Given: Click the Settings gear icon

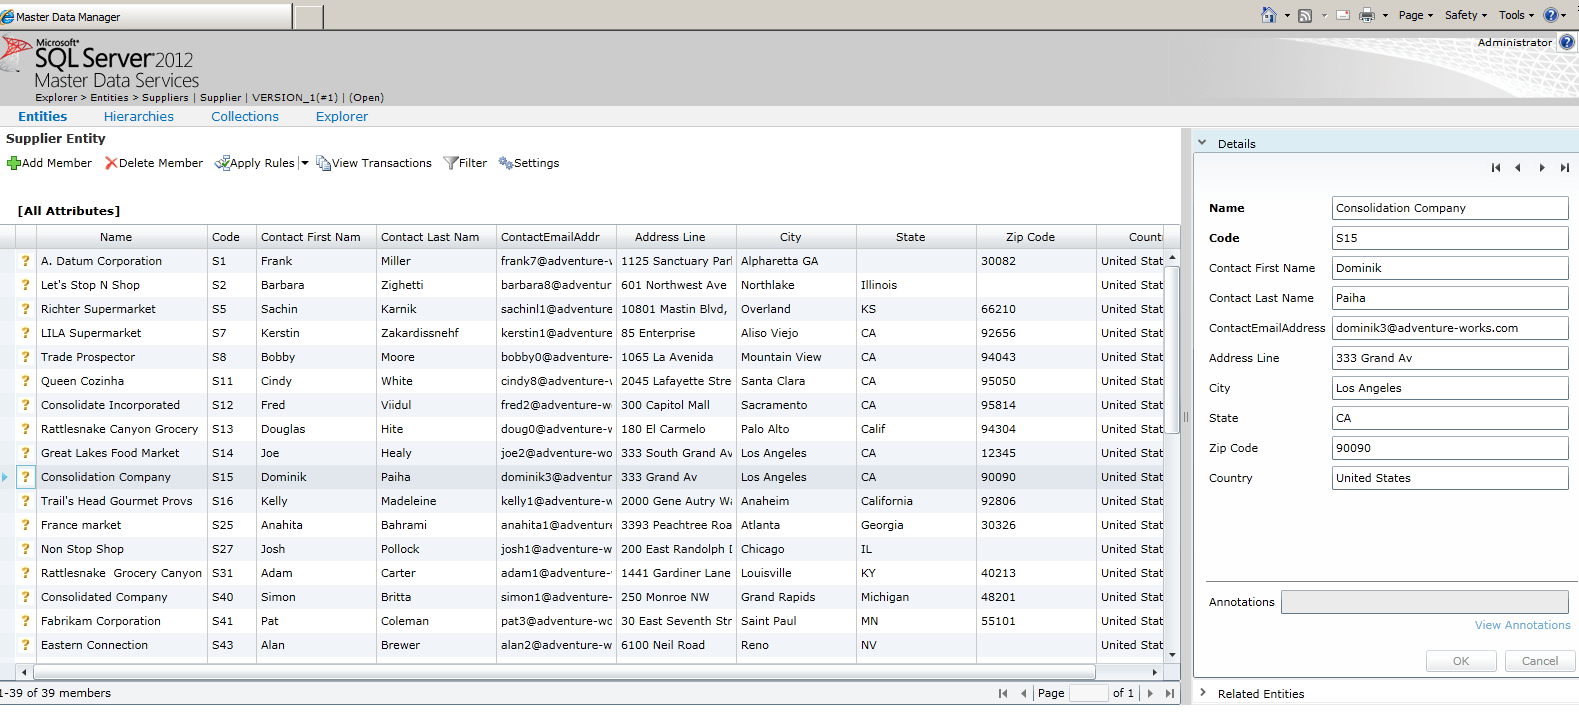Looking at the screenshot, I should (506, 163).
